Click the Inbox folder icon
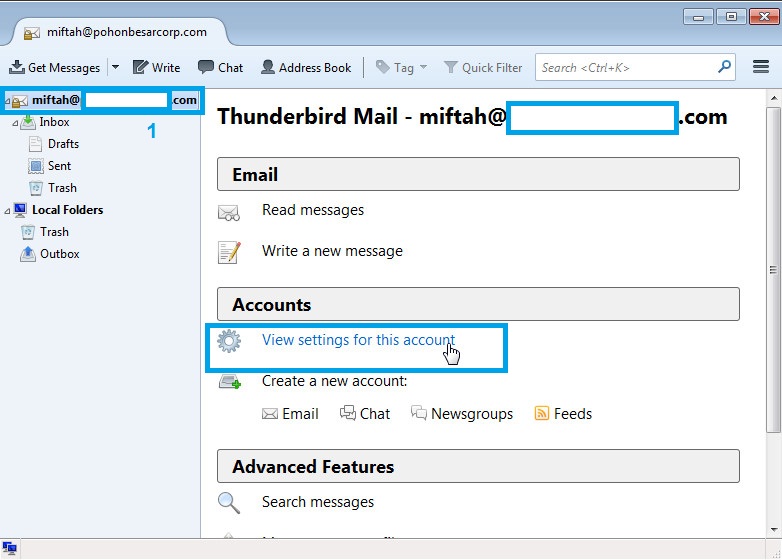This screenshot has width=782, height=560. point(28,122)
